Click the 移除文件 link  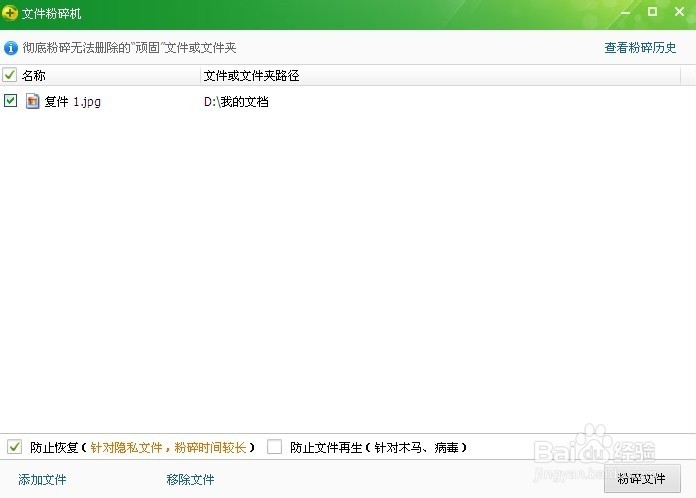190,479
